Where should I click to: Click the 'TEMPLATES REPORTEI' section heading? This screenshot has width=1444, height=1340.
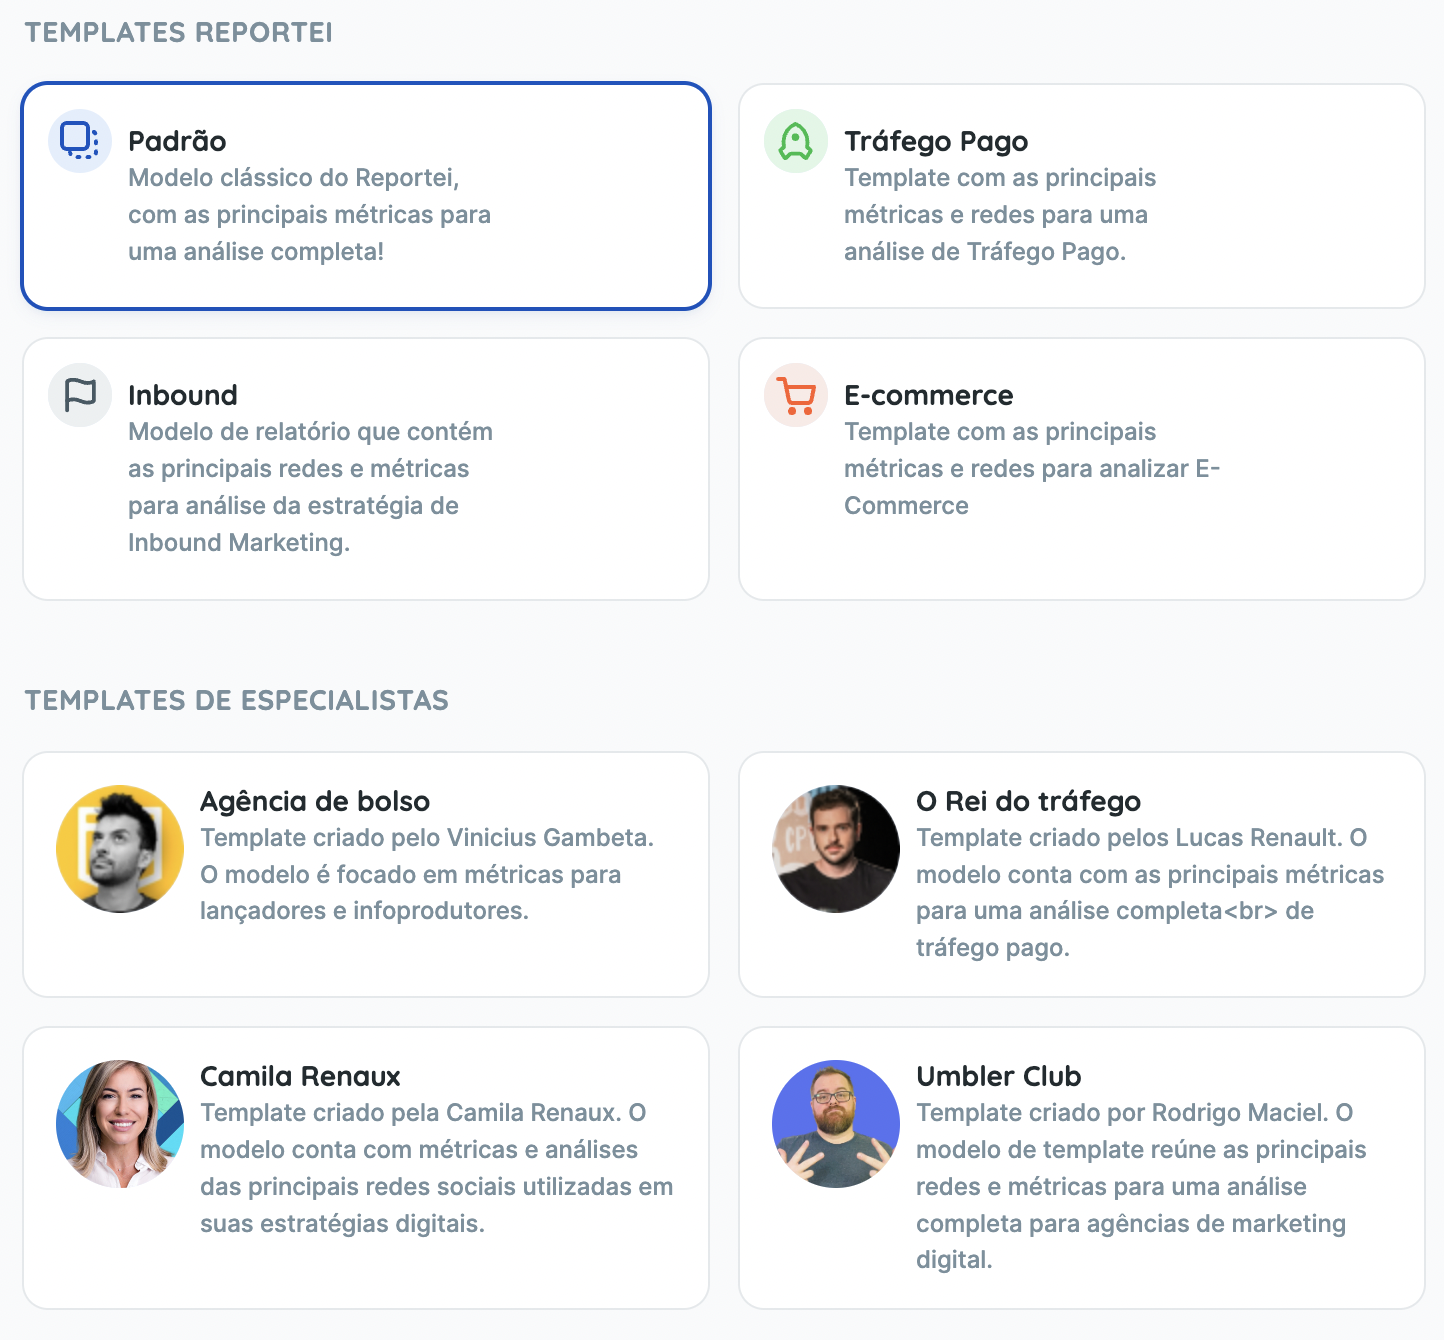[x=178, y=32]
